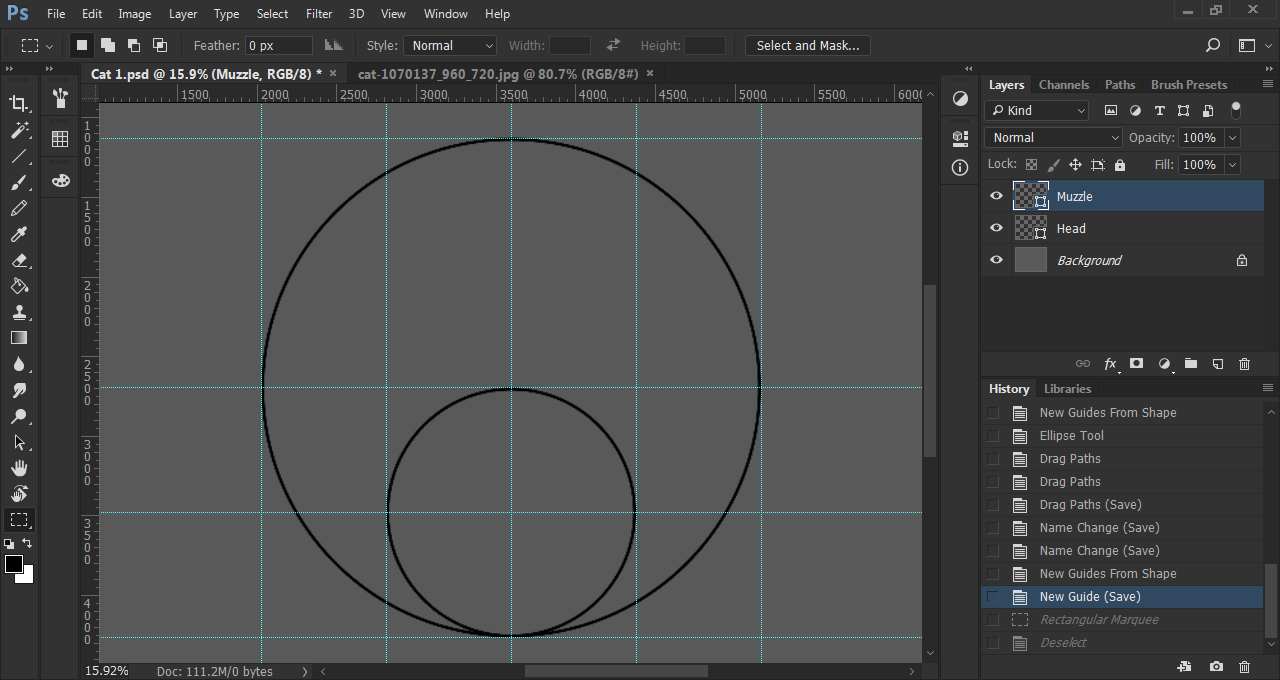The height and width of the screenshot is (680, 1280).
Task: Switch to the Paths tab
Action: click(1120, 85)
